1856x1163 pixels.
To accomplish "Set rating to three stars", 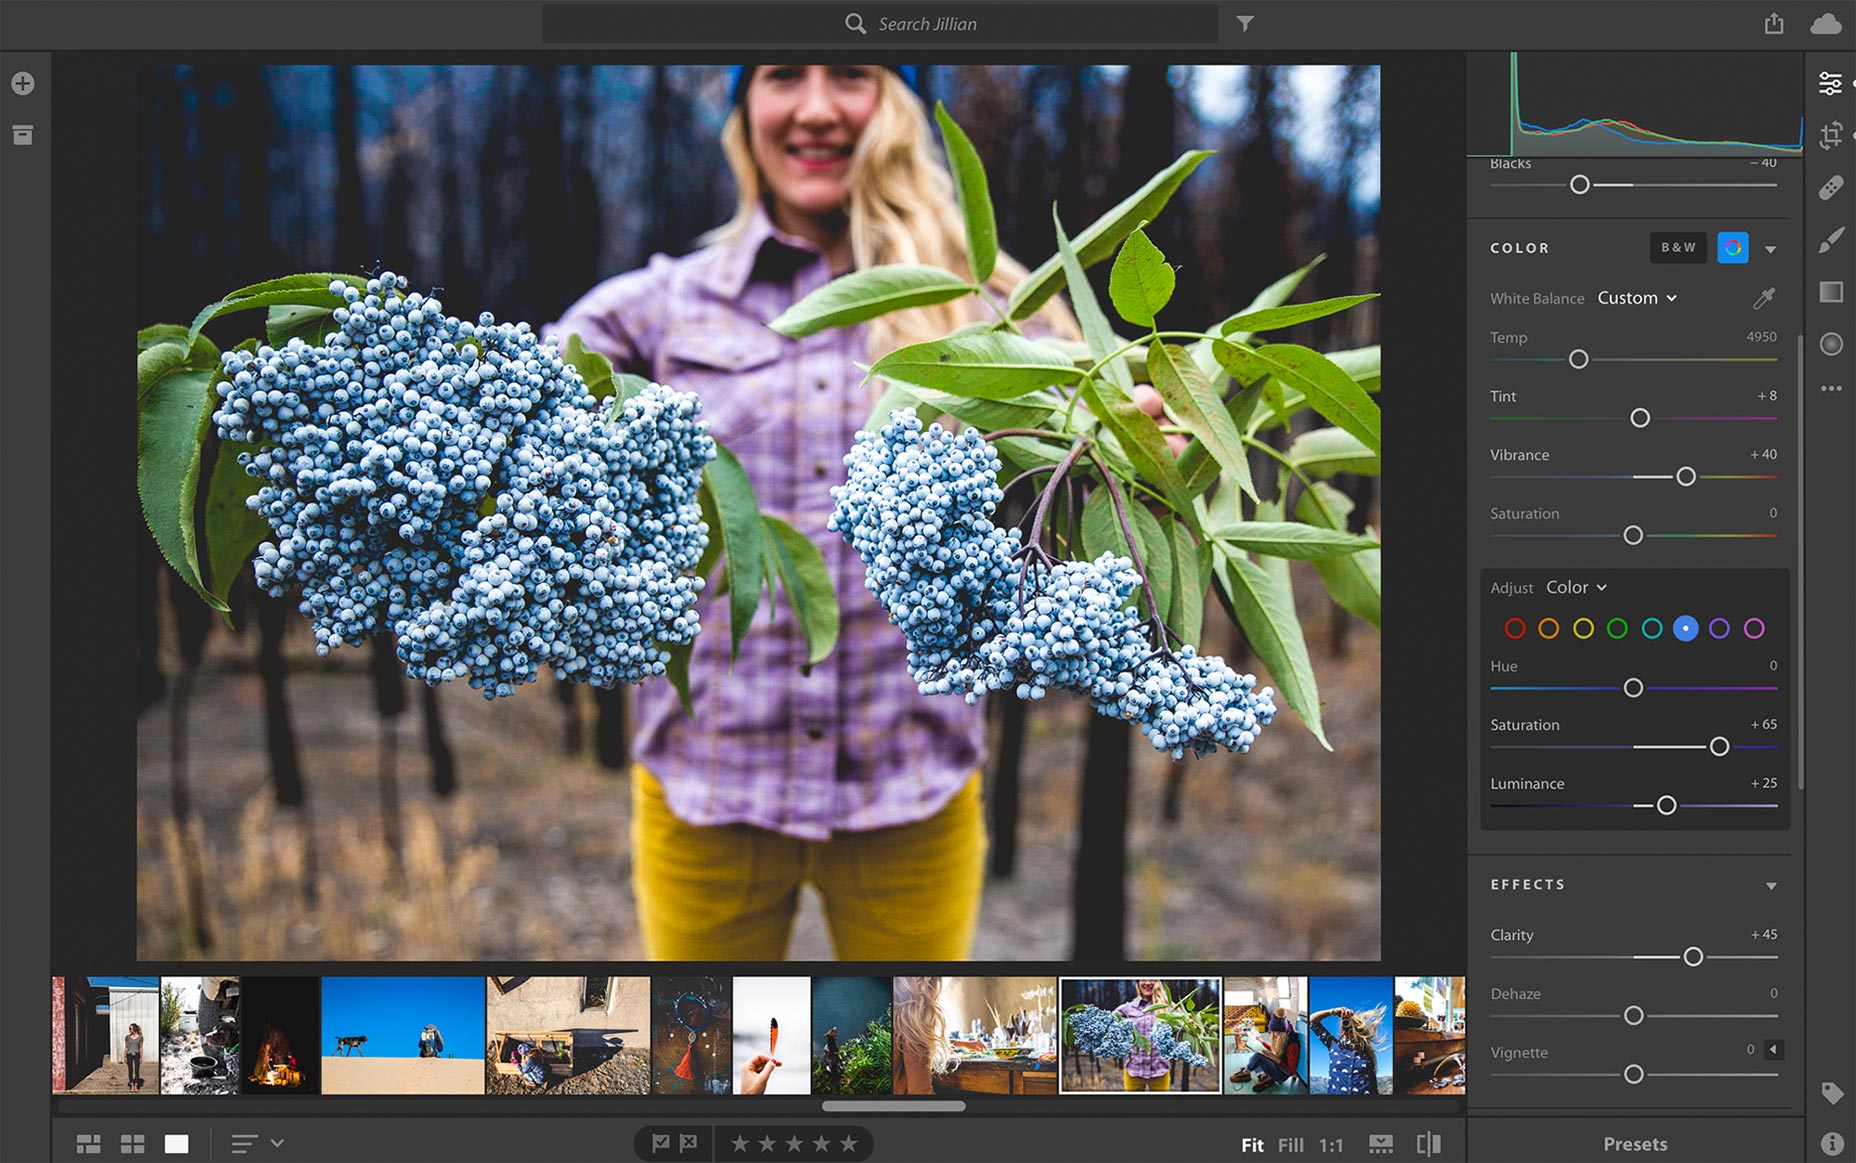I will pos(794,1143).
